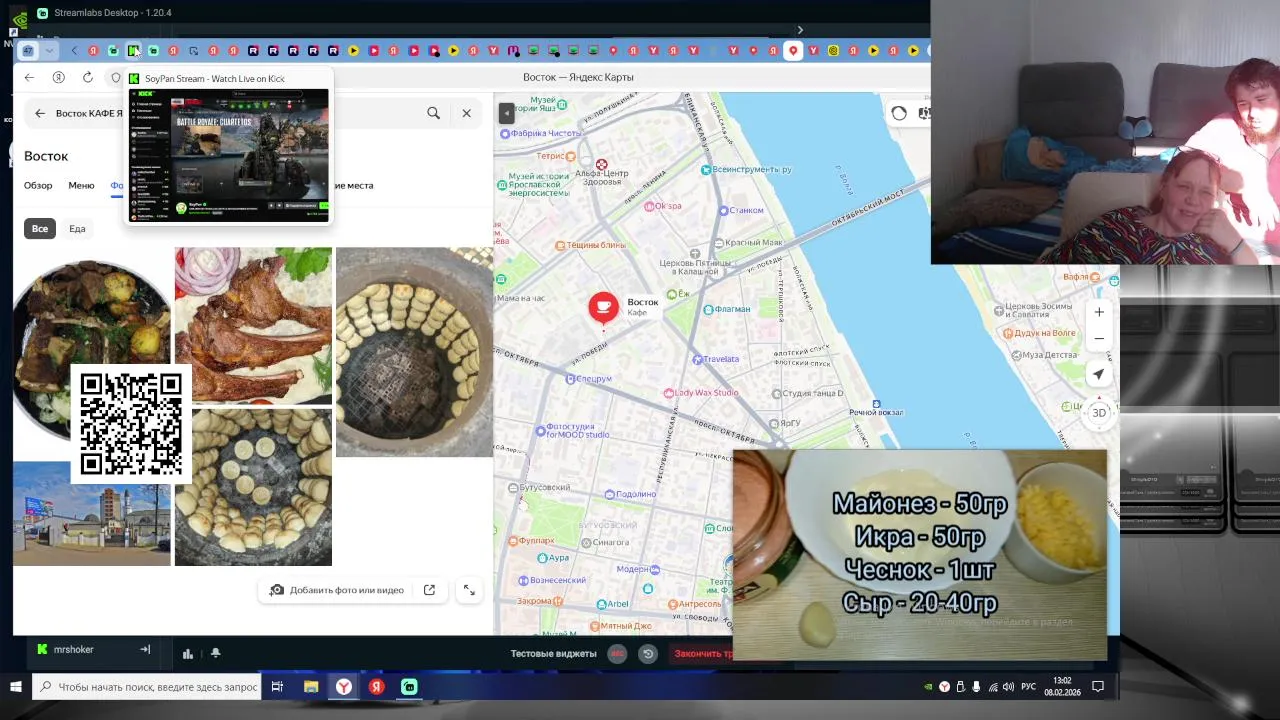Zoom out the map with minus button
The image size is (1280, 720).
[x=1099, y=338]
